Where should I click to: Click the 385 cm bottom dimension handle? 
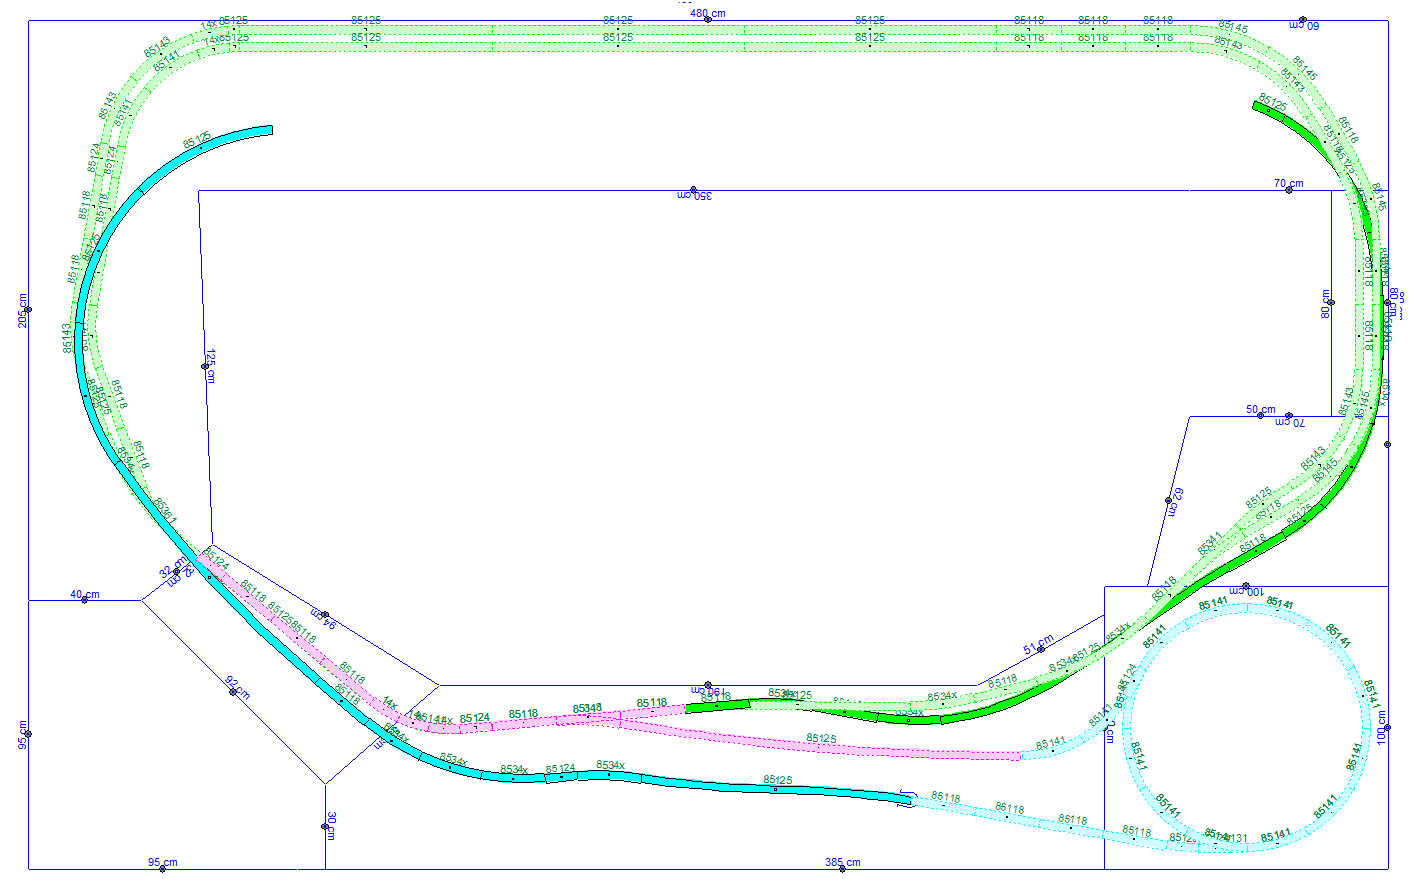tap(842, 868)
